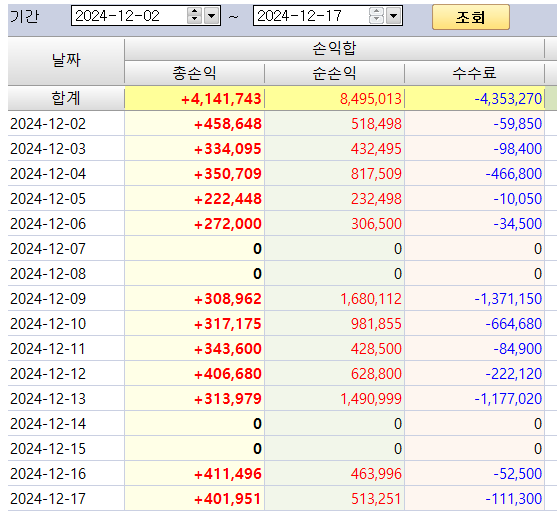Click 순손익 value 232,498
This screenshot has height=518, width=557.
[x=376, y=199]
